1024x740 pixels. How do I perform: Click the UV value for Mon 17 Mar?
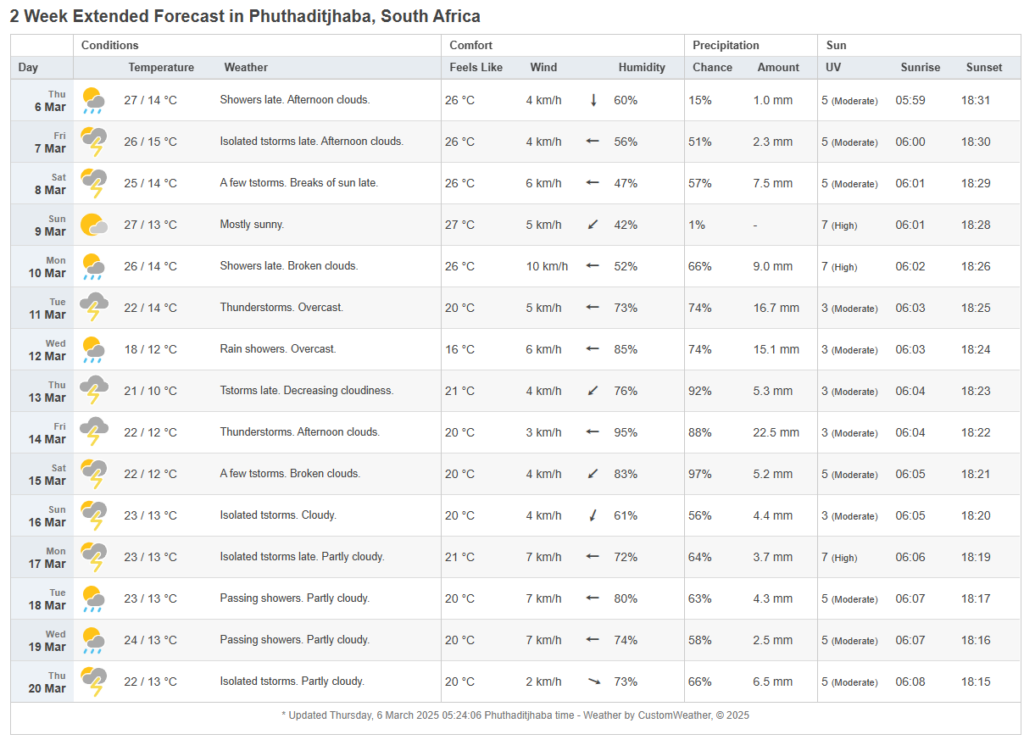point(849,557)
